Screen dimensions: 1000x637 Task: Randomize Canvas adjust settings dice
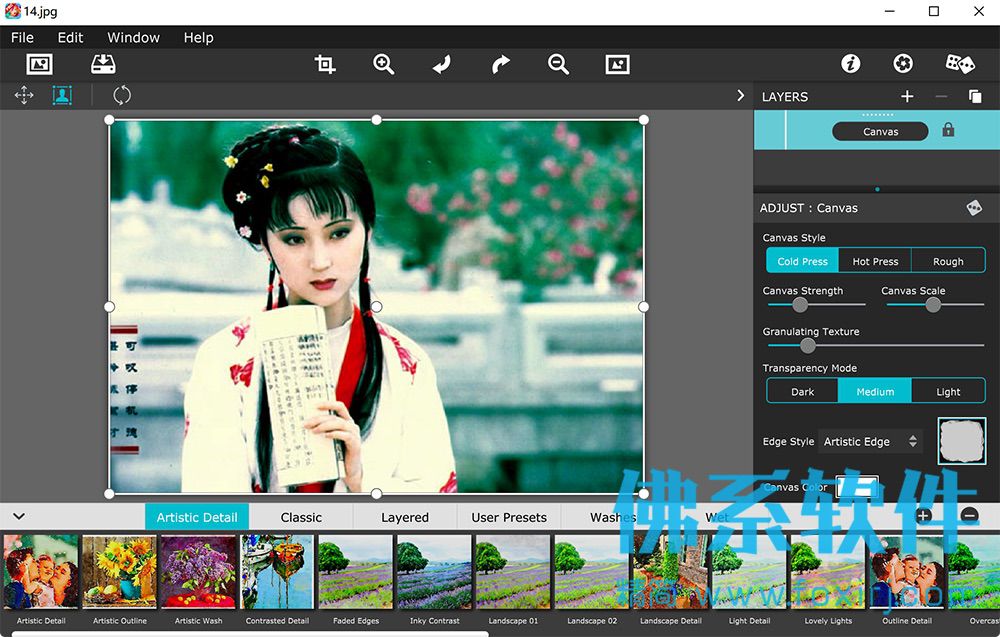[x=974, y=208]
